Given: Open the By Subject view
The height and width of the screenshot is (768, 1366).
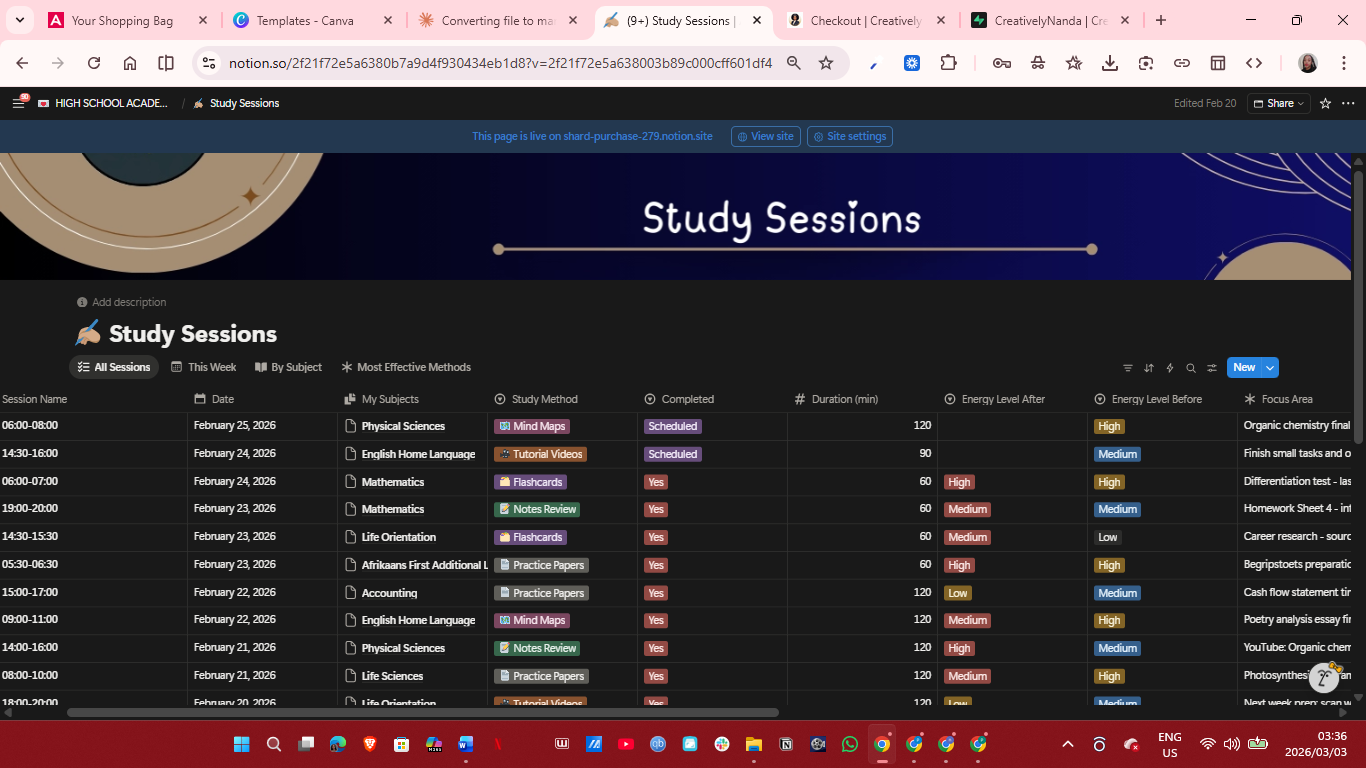Looking at the screenshot, I should click(x=288, y=367).
